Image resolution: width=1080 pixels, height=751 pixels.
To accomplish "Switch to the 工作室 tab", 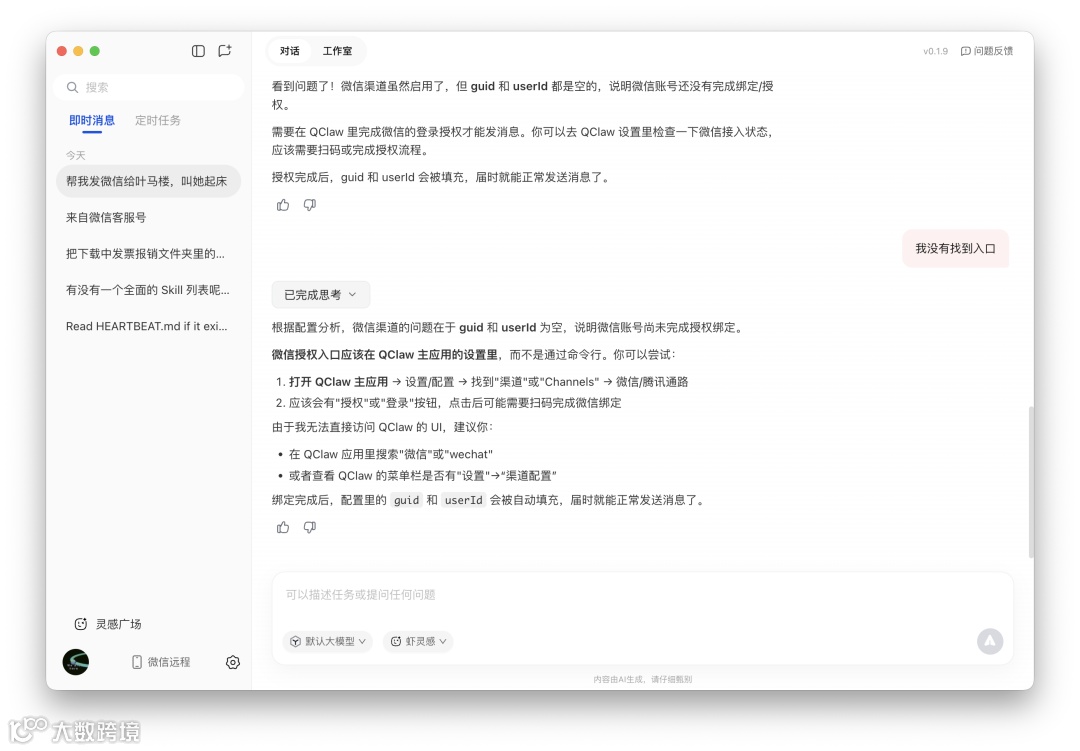I will coord(338,51).
